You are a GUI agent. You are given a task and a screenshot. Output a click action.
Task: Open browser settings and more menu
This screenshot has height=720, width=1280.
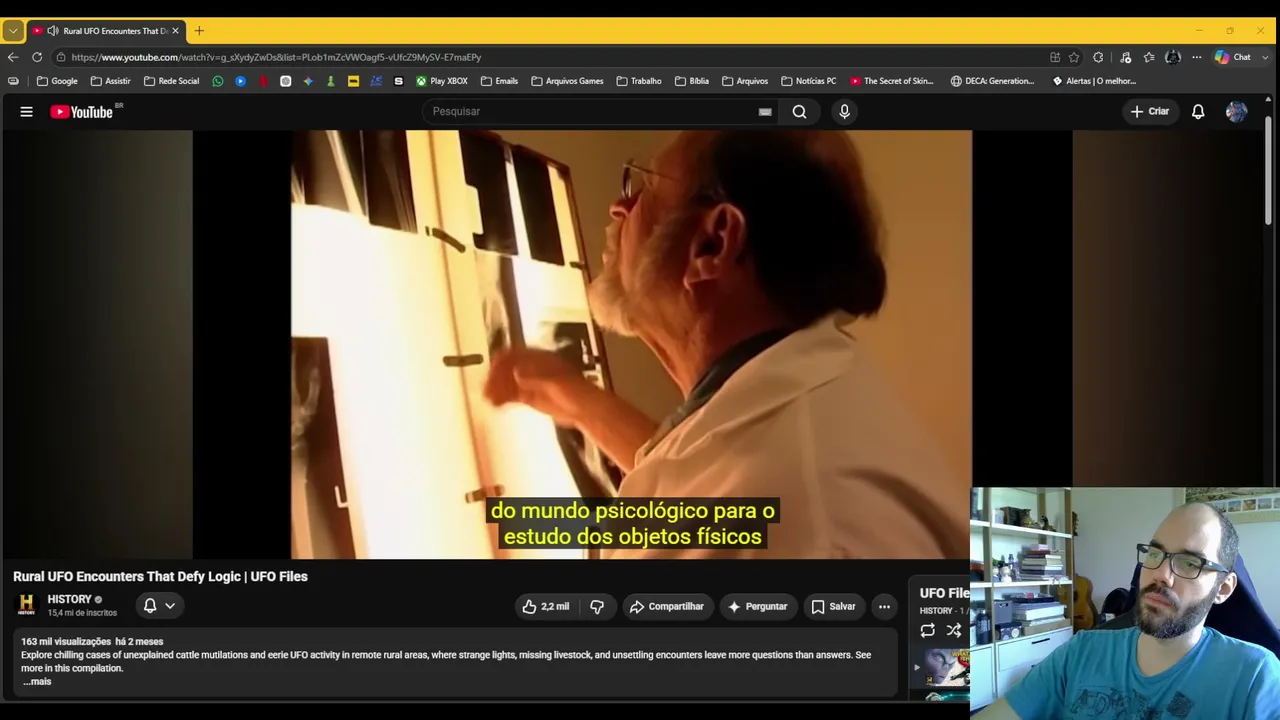[1196, 57]
